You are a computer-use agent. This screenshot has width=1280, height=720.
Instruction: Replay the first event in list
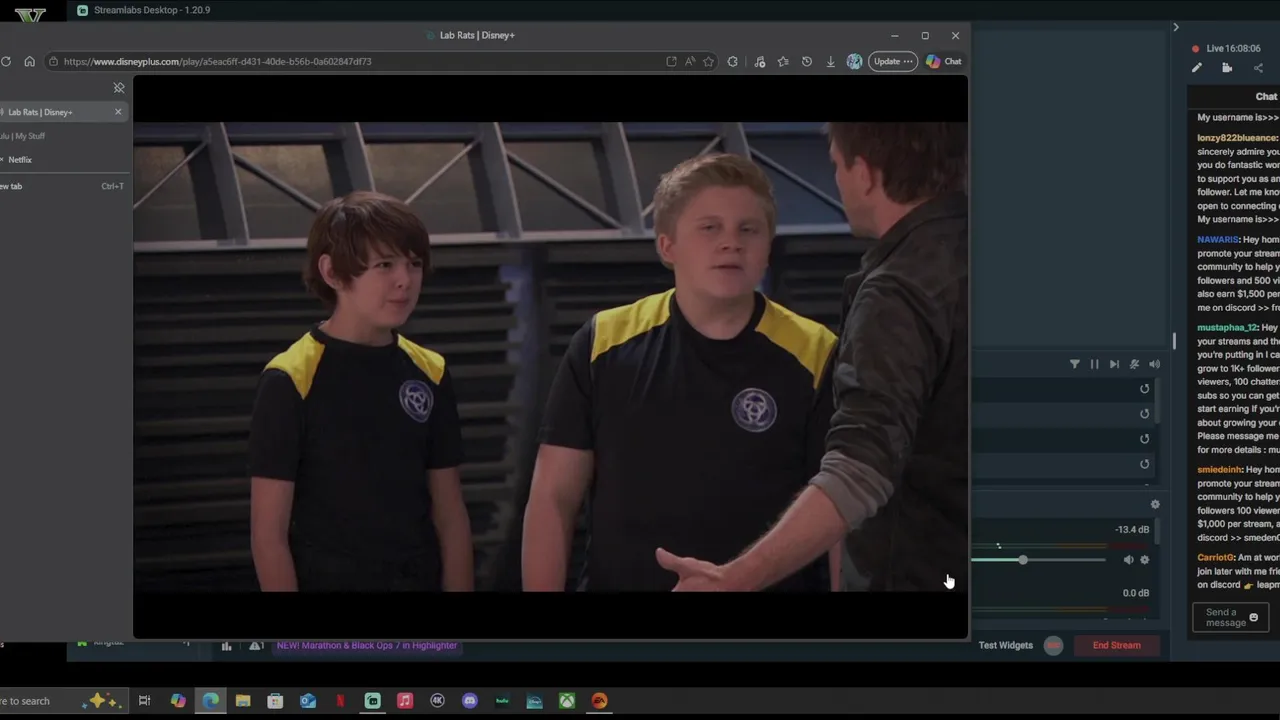1145,389
